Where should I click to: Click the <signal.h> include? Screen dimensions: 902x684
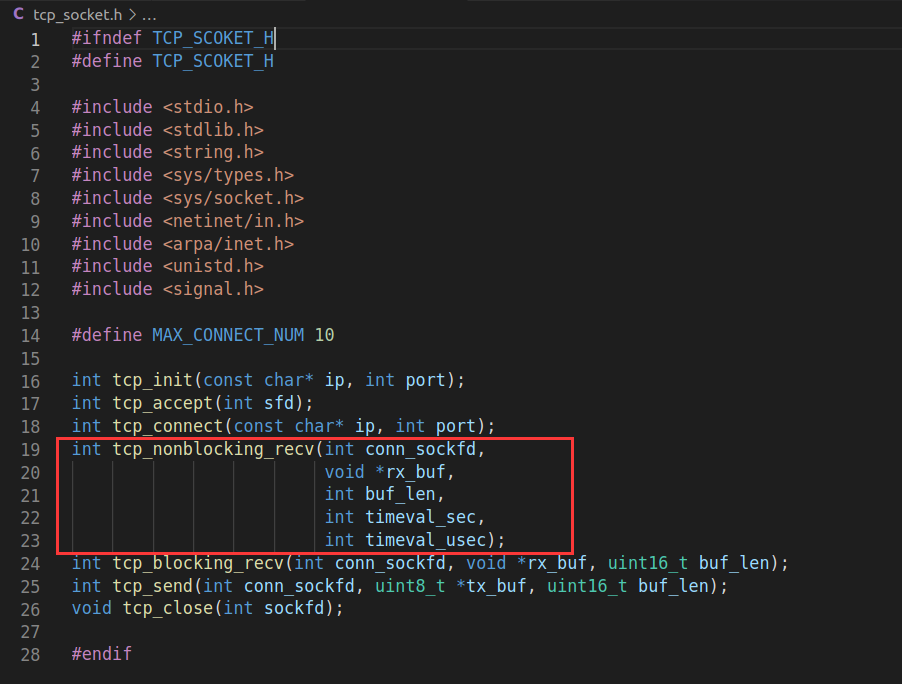pos(213,289)
